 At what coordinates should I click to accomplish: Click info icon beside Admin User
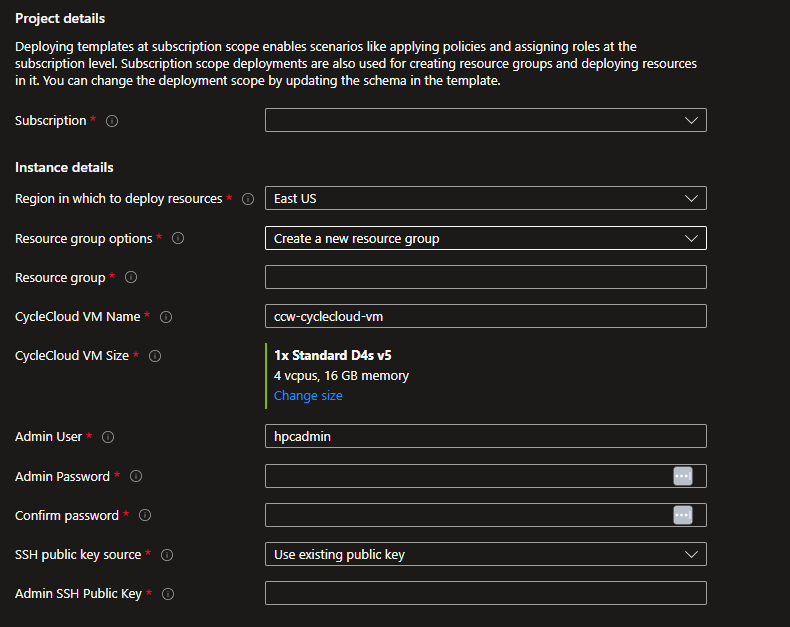coord(108,437)
